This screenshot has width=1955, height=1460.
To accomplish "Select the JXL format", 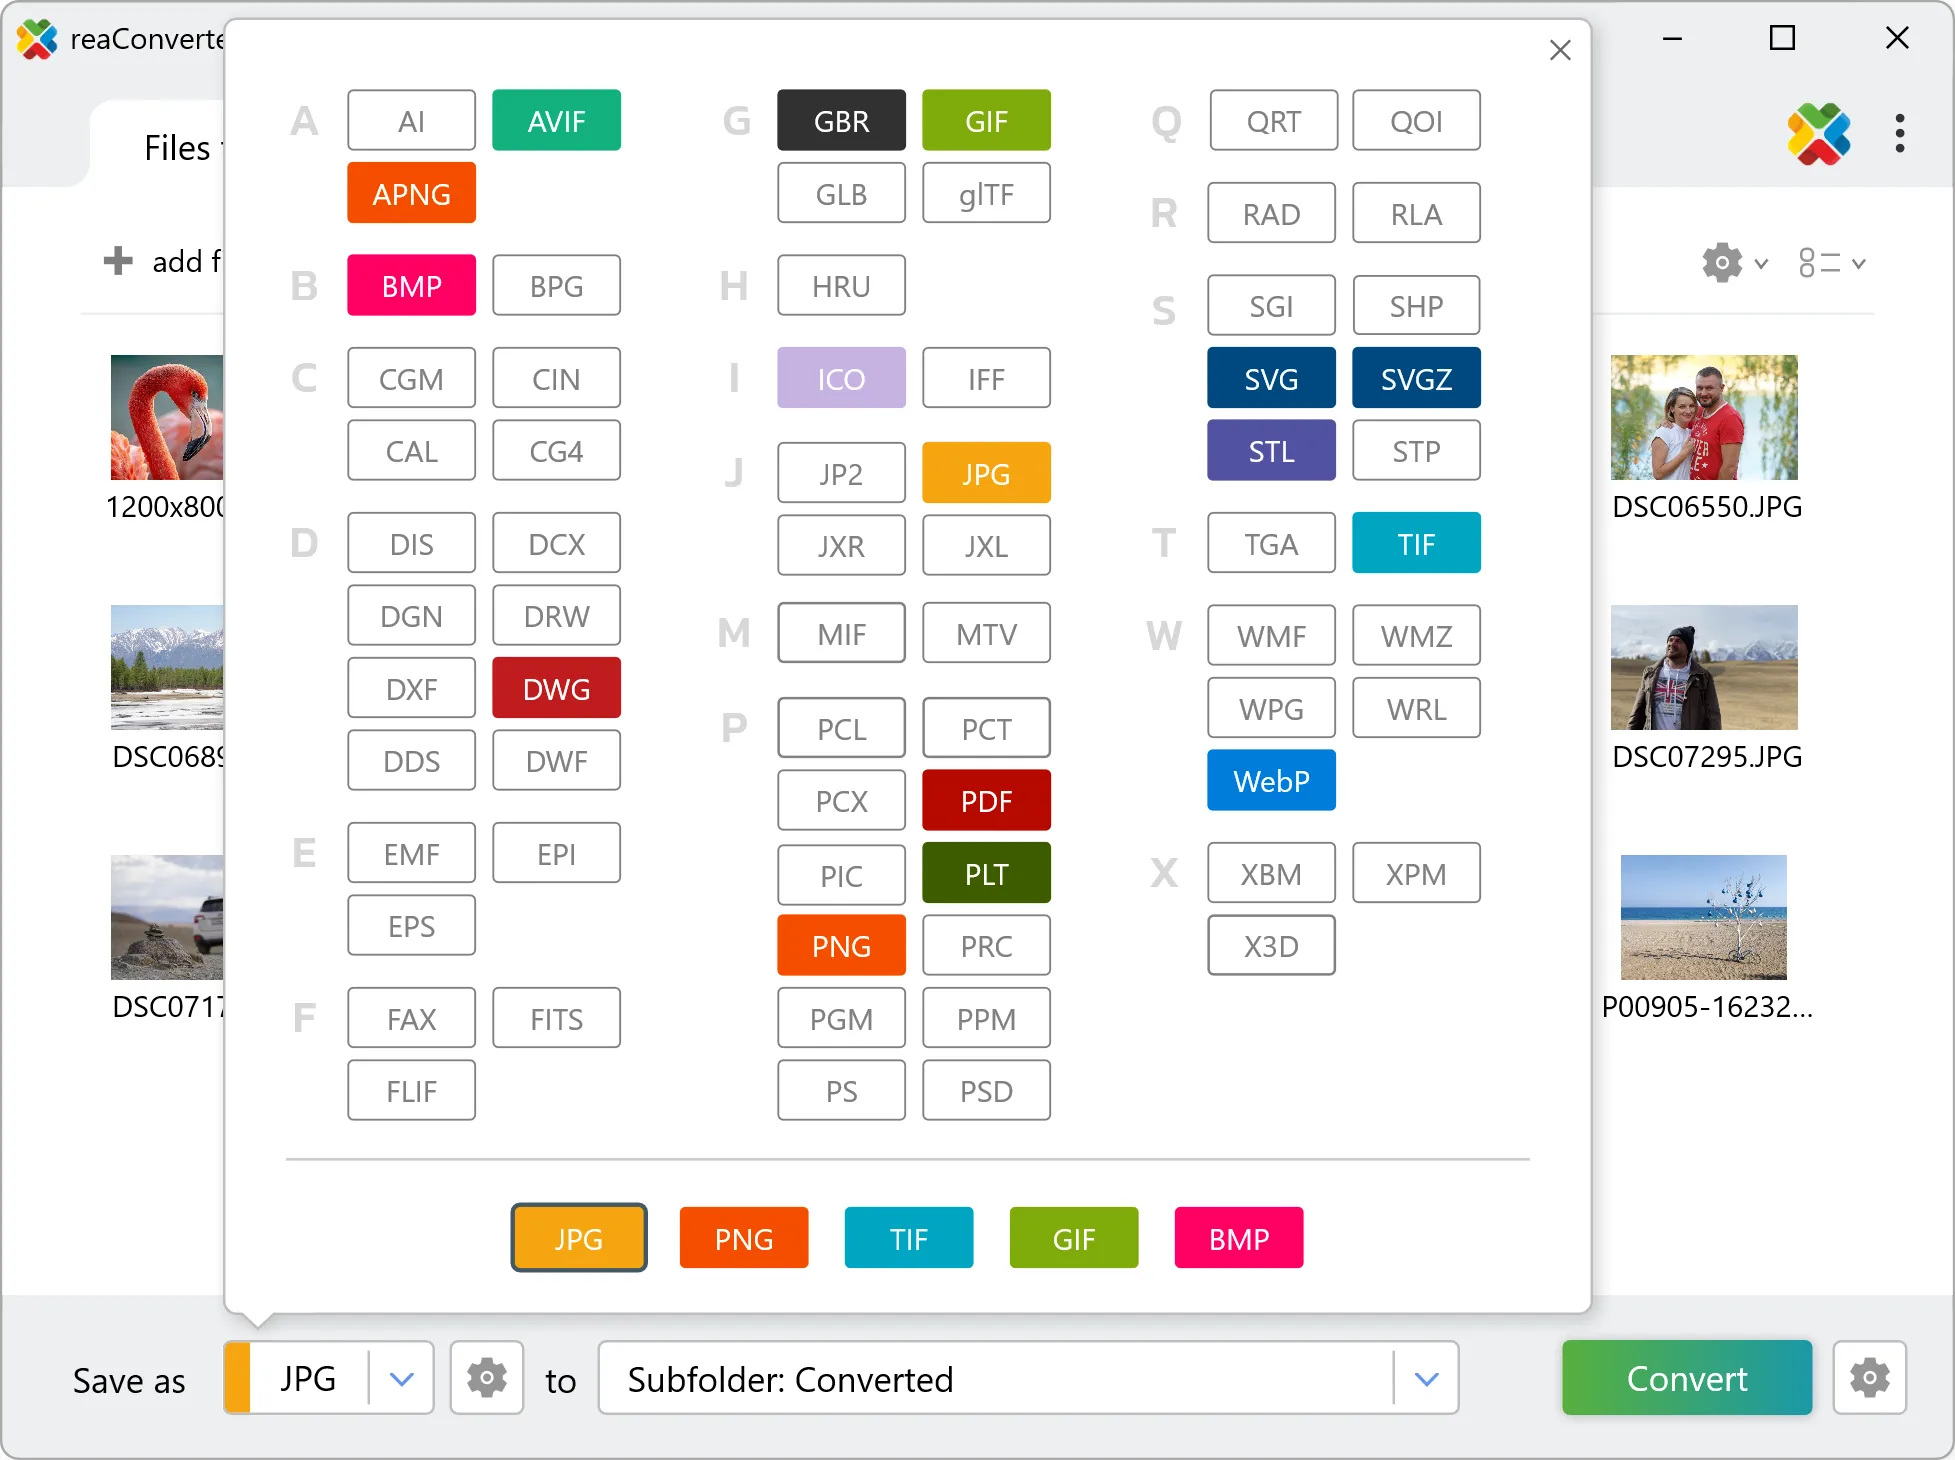I will (x=986, y=545).
